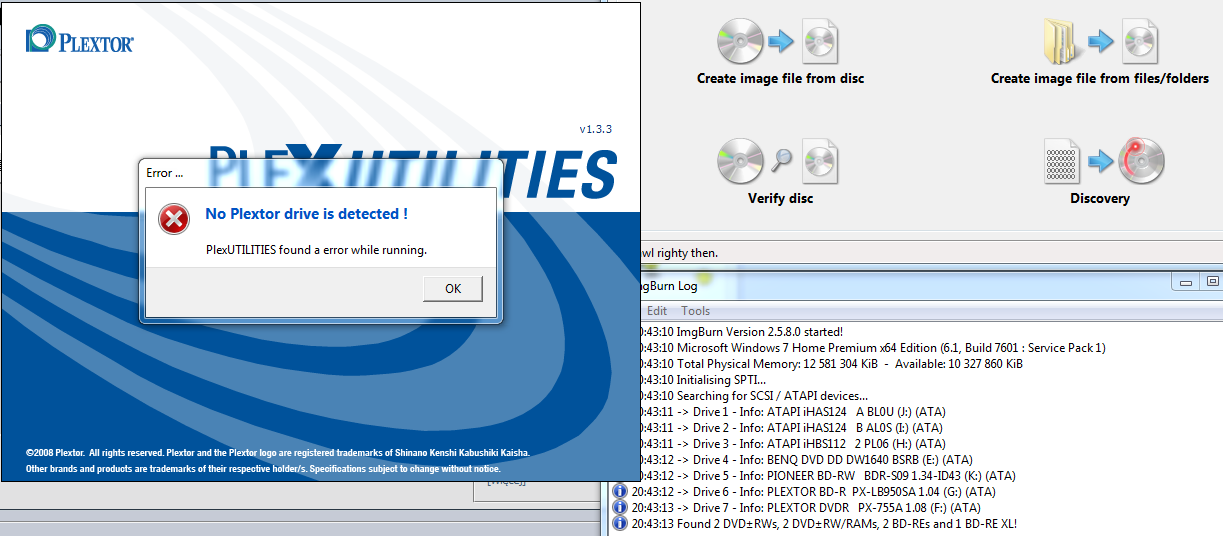Image resolution: width=1223 pixels, height=536 pixels.
Task: Click OK in the Error dialog
Action: click(x=453, y=288)
